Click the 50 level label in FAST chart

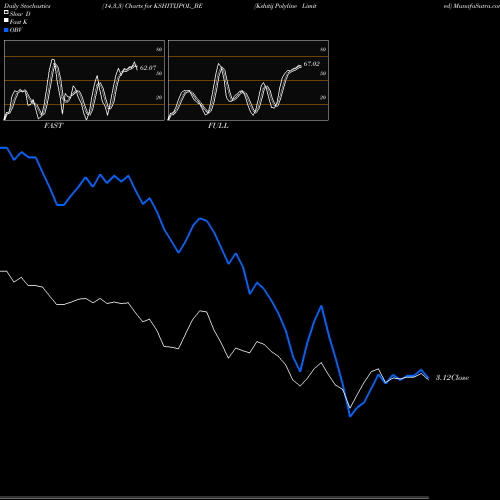[159, 73]
